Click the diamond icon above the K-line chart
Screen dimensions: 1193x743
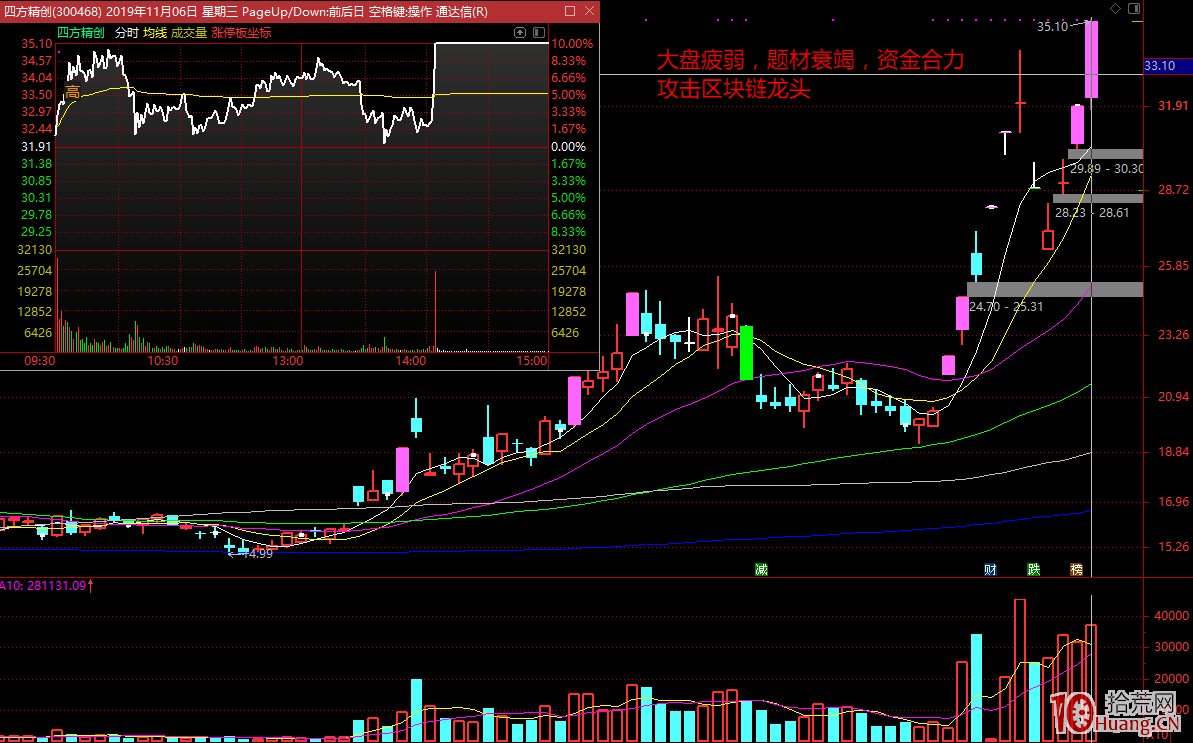pos(1115,8)
